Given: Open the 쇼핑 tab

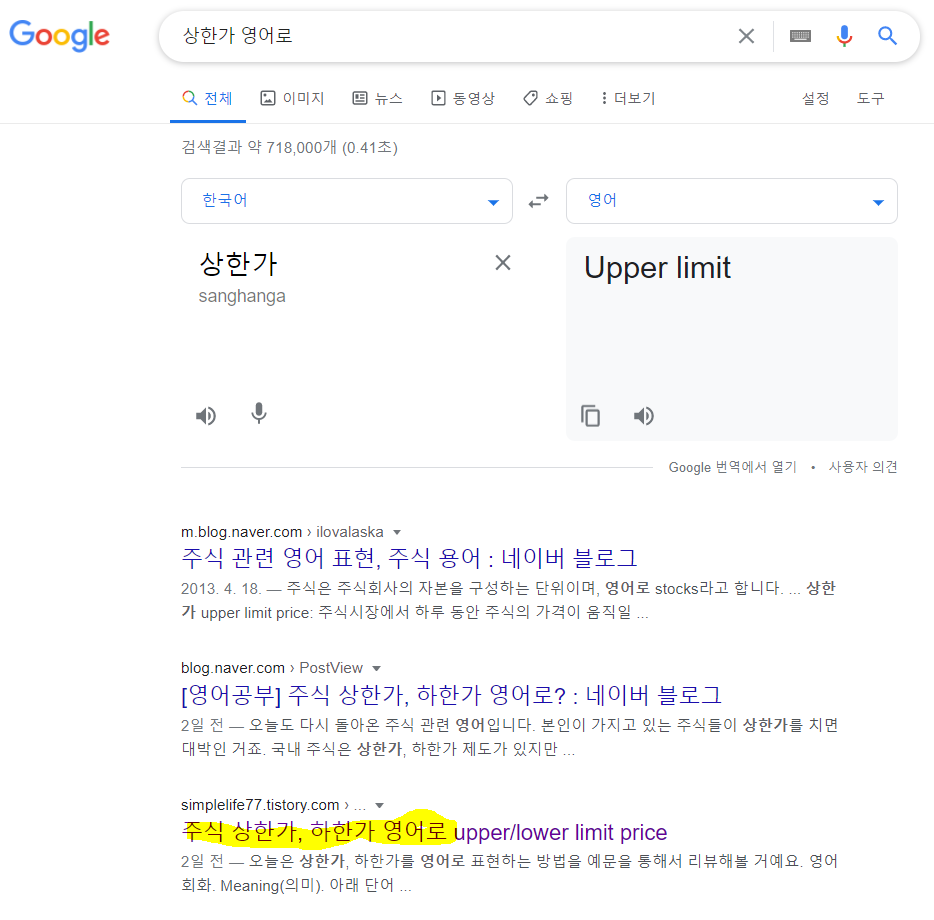Looking at the screenshot, I should [x=548, y=98].
